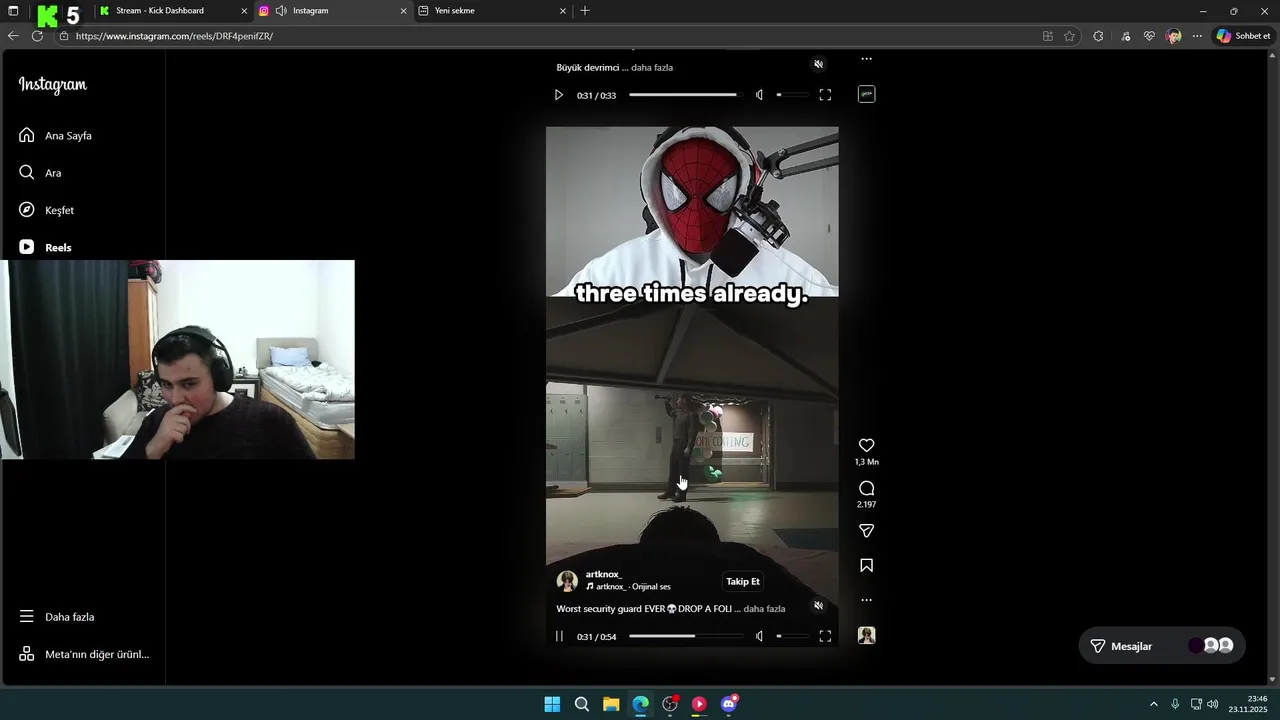
Task: Open File Explorer from taskbar
Action: [x=611, y=704]
